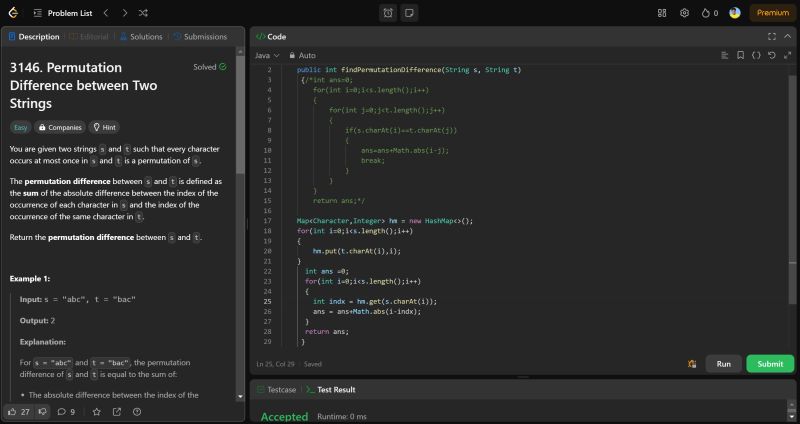The height and width of the screenshot is (424, 800).
Task: Switch to the Editorial tab
Action: click(x=89, y=37)
